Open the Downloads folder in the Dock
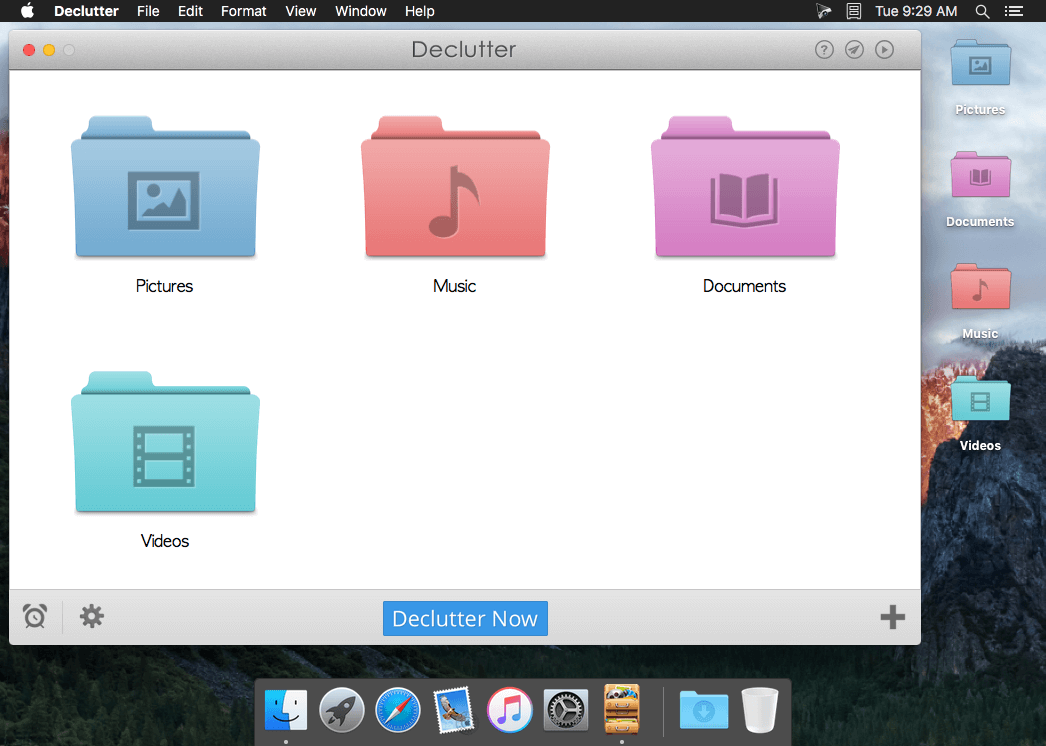This screenshot has height=746, width=1046. (704, 710)
